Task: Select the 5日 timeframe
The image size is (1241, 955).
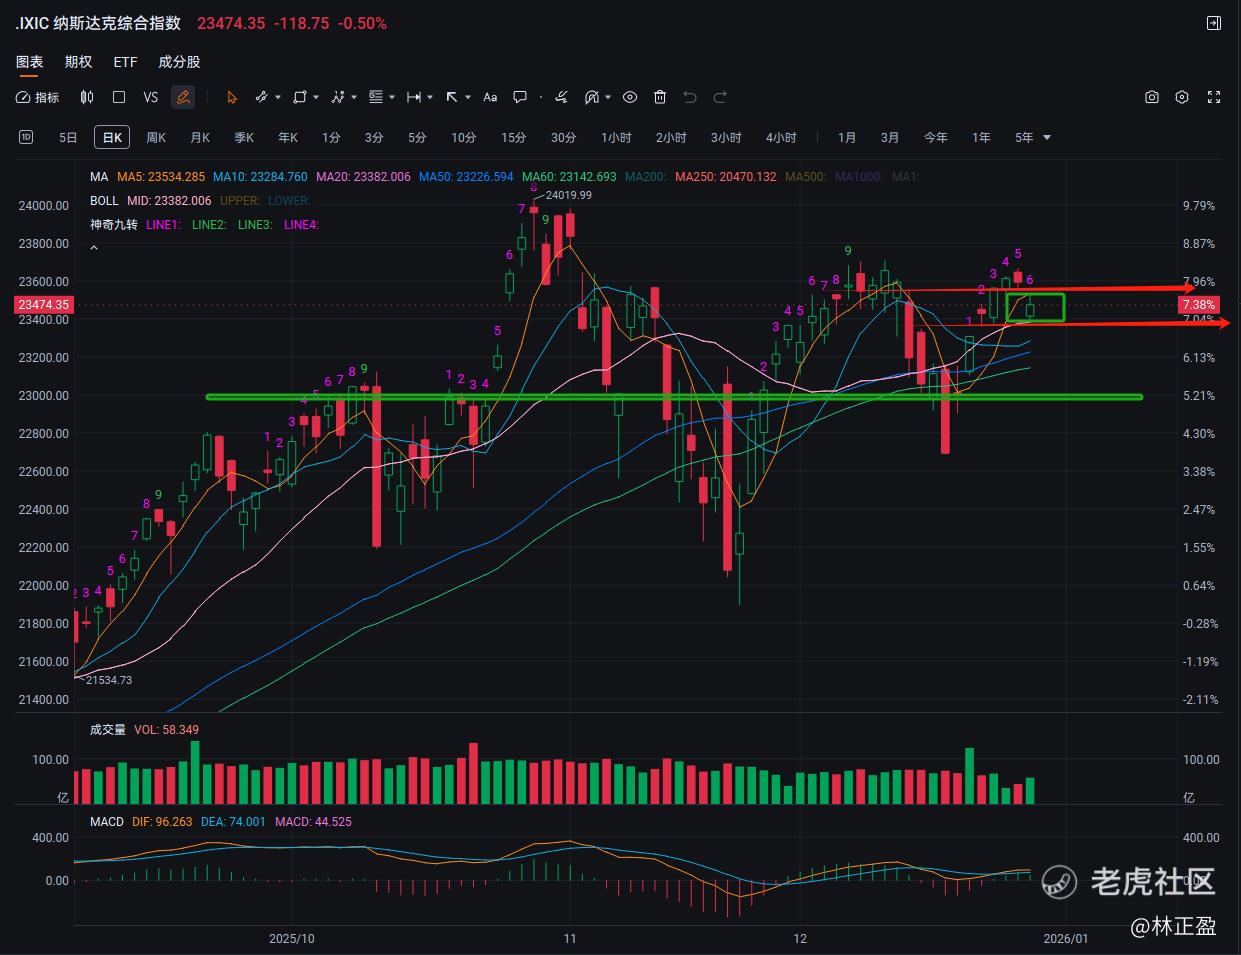Action: click(68, 138)
